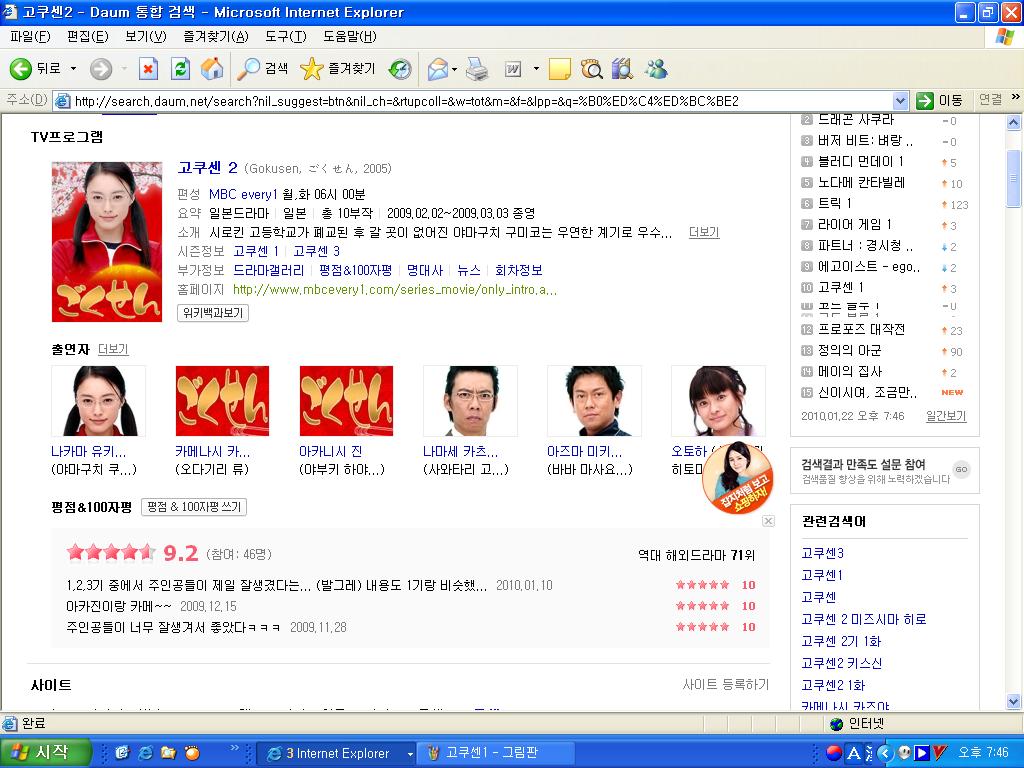The width and height of the screenshot is (1024, 768).
Task: Open the Messenger toolbar icon
Action: [656, 69]
